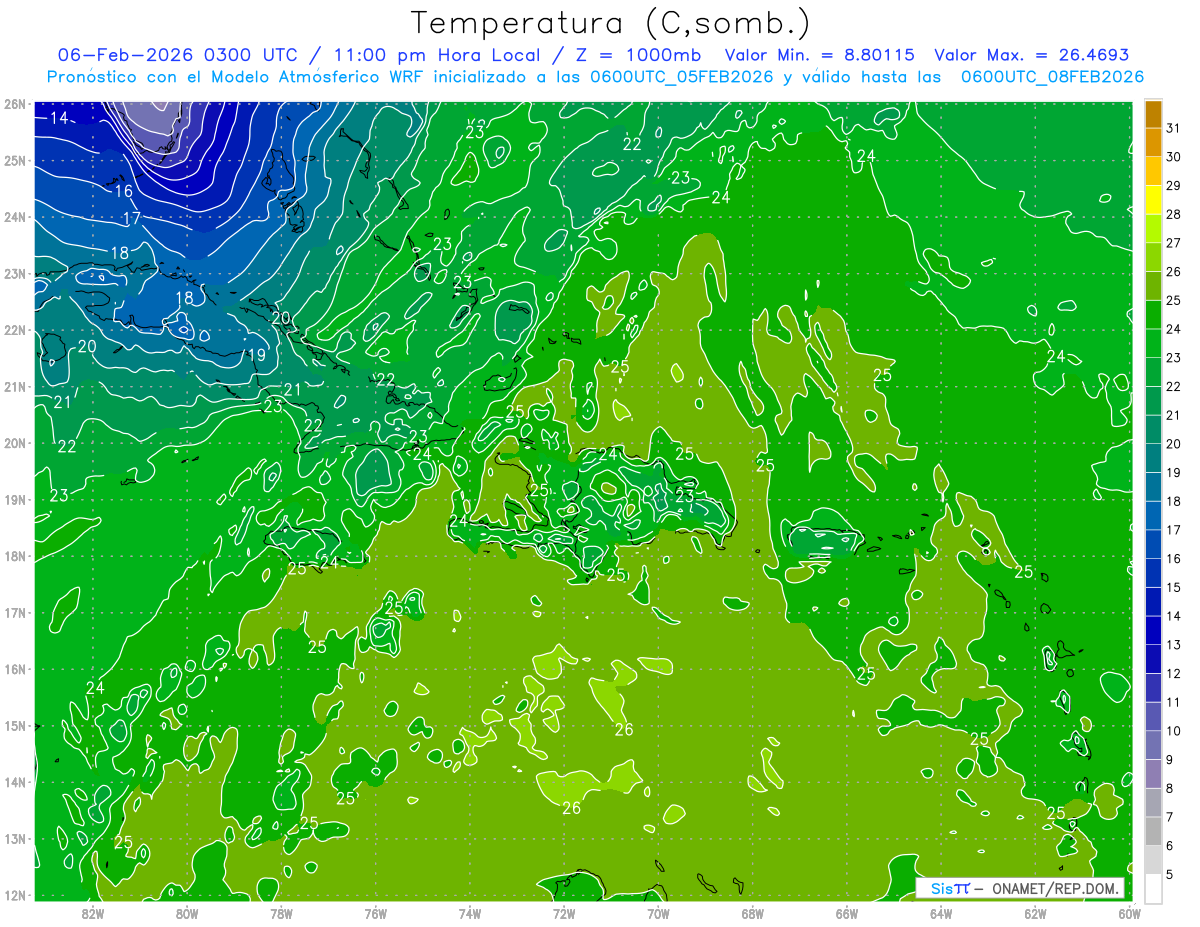Viewport: 1200px width, 927px height.
Task: Pick the gray legend swatch between 6 and 7
Action: pos(1153,832)
